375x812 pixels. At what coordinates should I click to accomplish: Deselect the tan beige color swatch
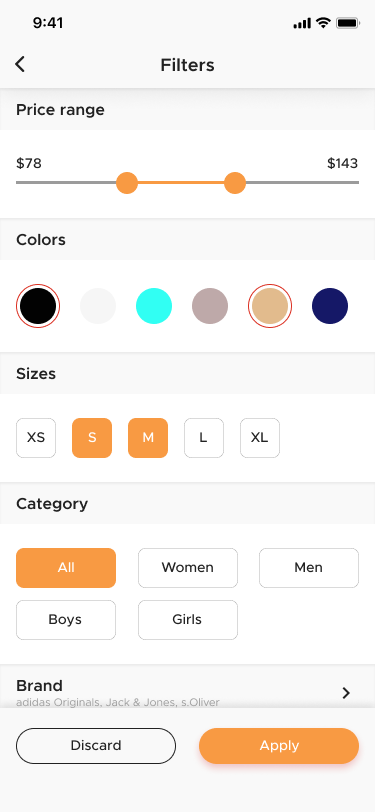[x=270, y=306]
